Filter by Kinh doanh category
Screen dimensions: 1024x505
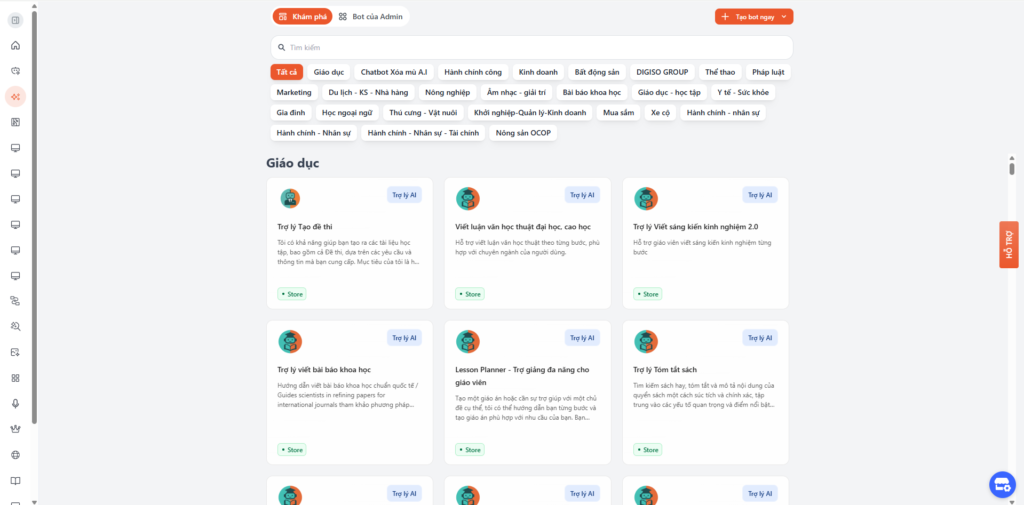point(539,72)
